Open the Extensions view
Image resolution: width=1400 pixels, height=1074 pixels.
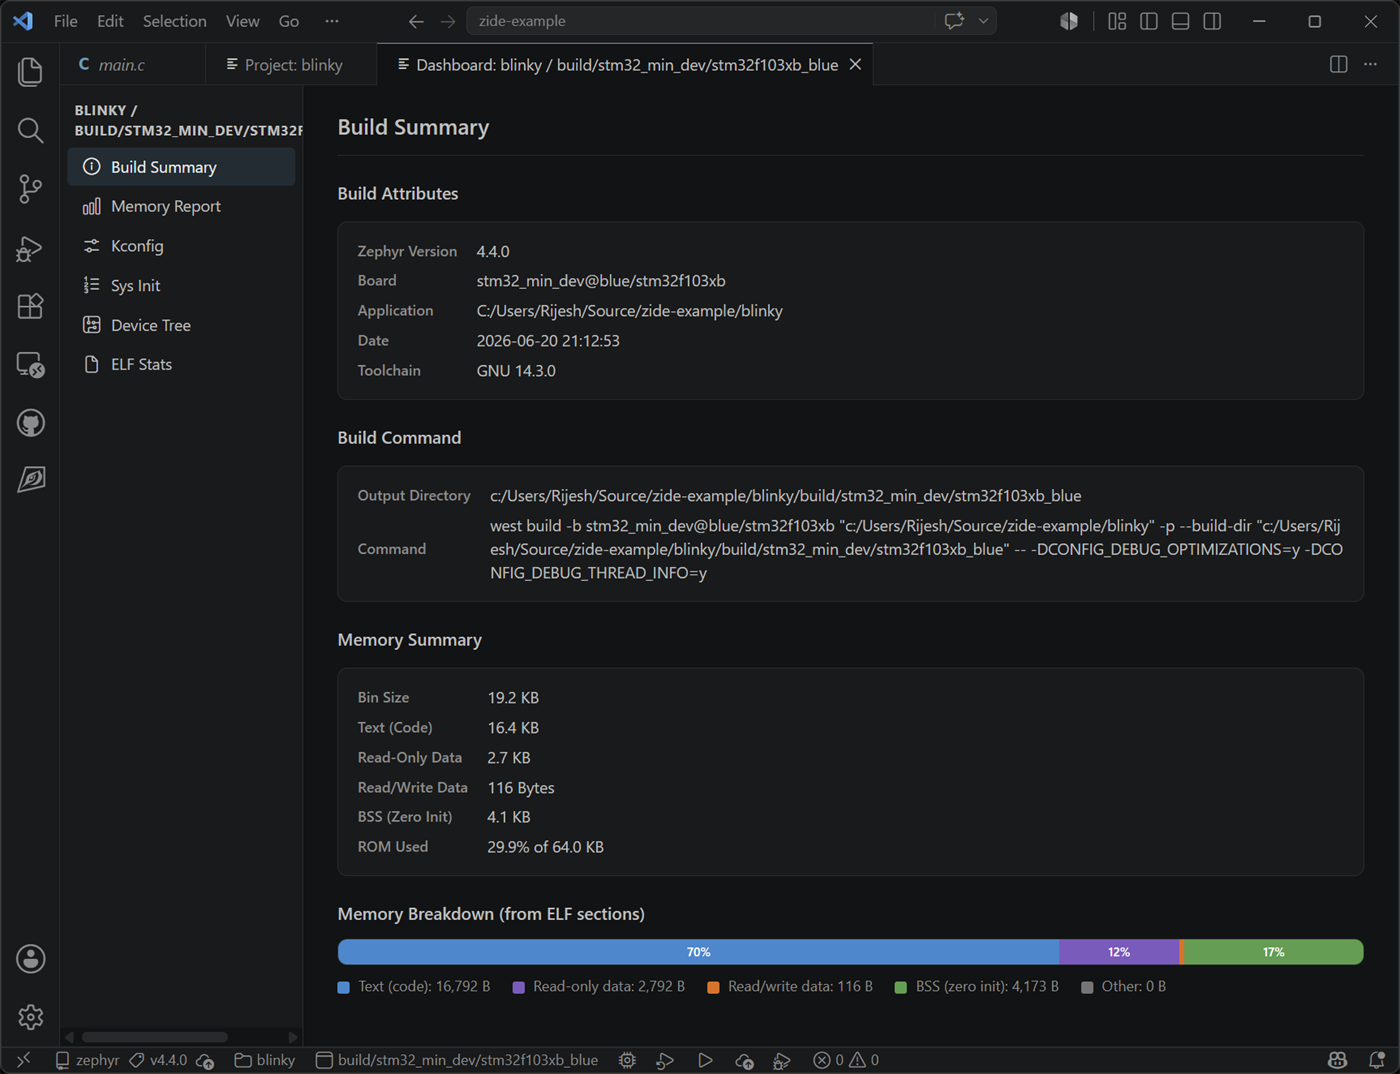tap(30, 306)
